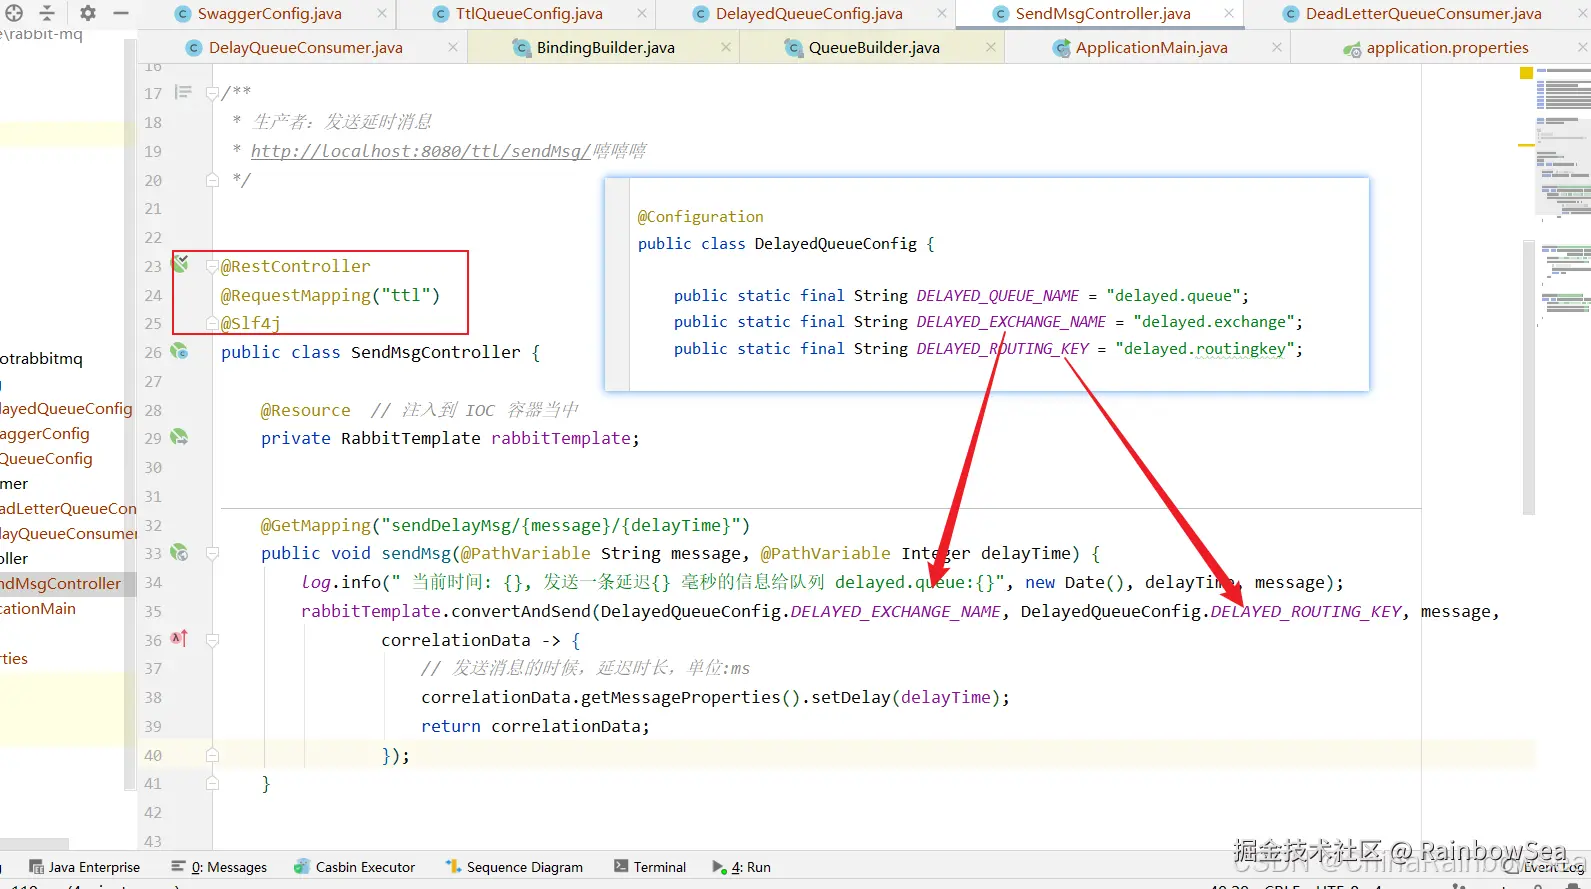
Task: Click line number 30 in gutter
Action: click(152, 467)
